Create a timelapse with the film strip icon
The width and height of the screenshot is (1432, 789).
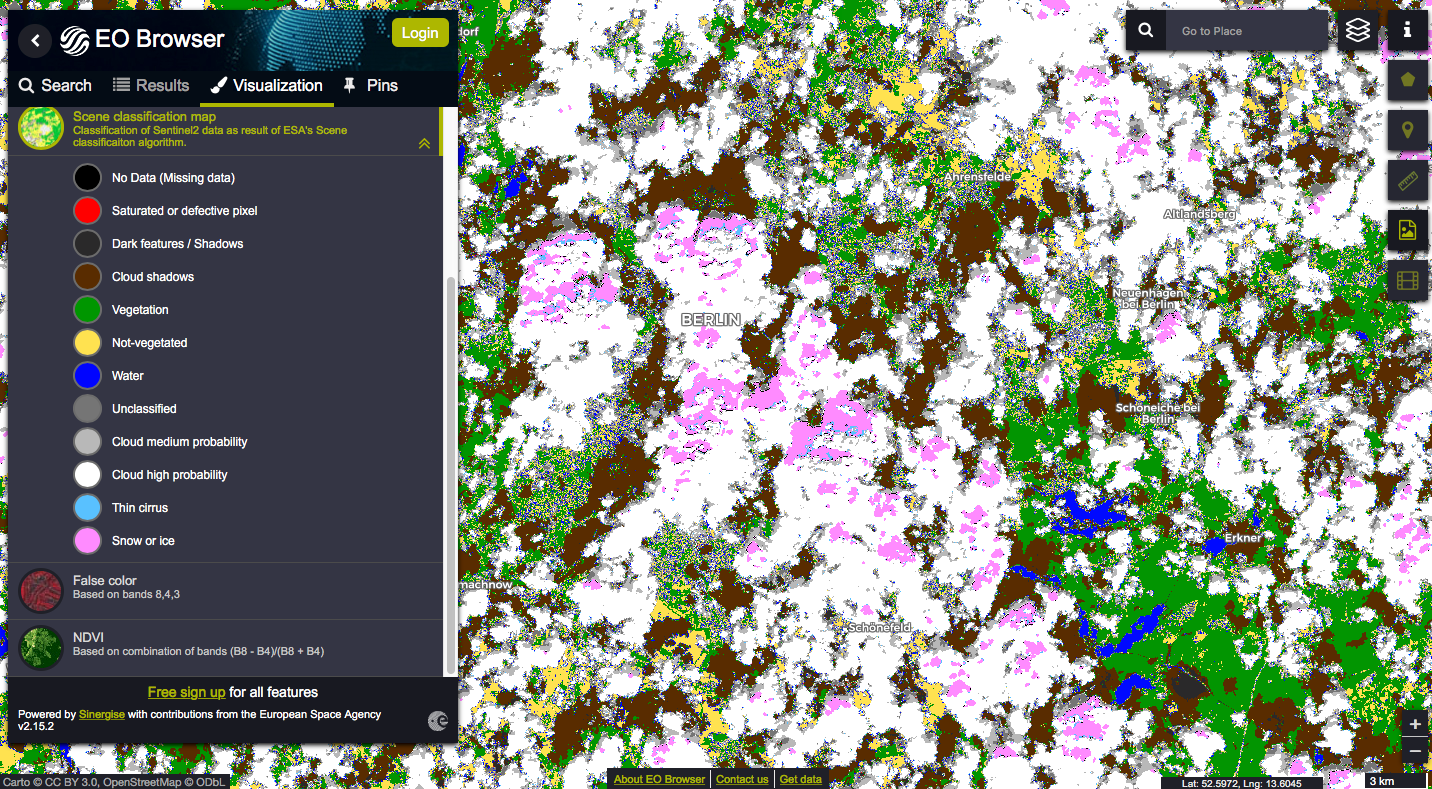pyautogui.click(x=1407, y=281)
